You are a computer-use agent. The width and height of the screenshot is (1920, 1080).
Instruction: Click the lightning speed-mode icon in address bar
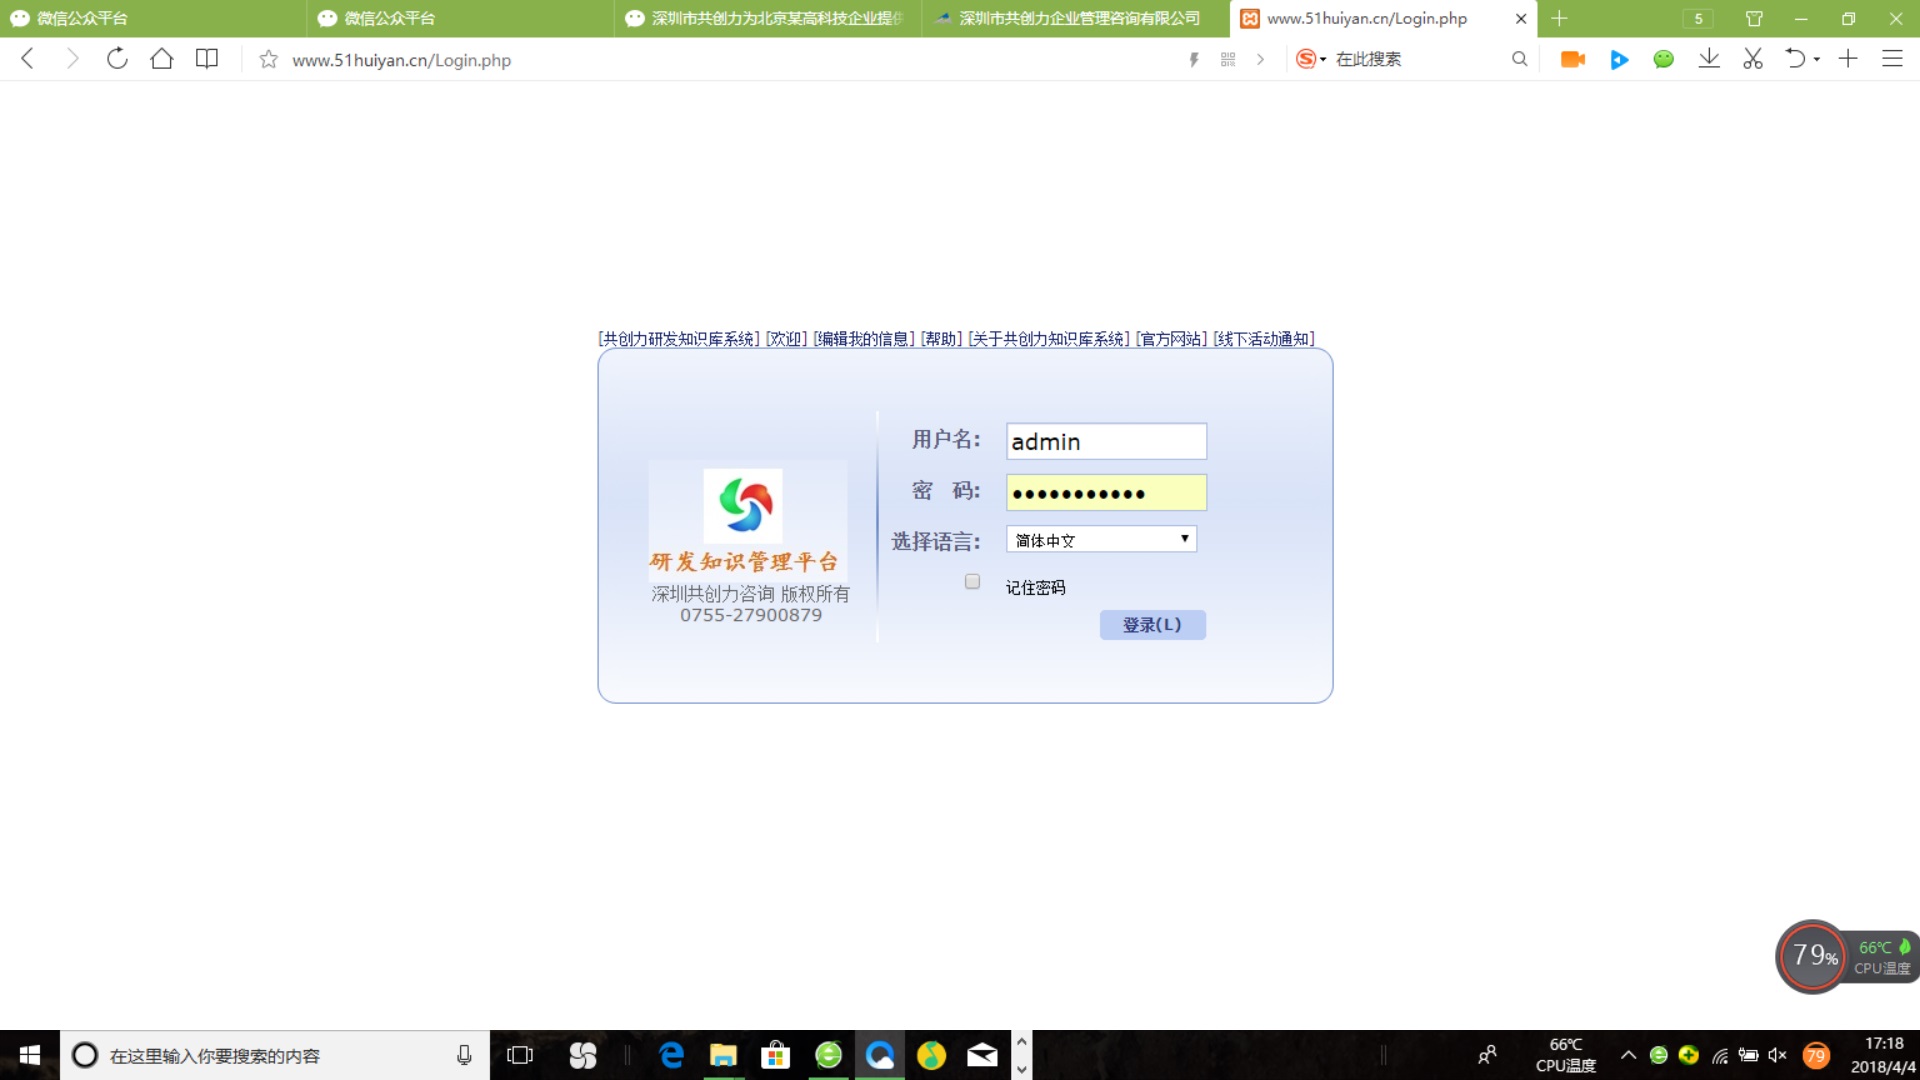click(1194, 60)
